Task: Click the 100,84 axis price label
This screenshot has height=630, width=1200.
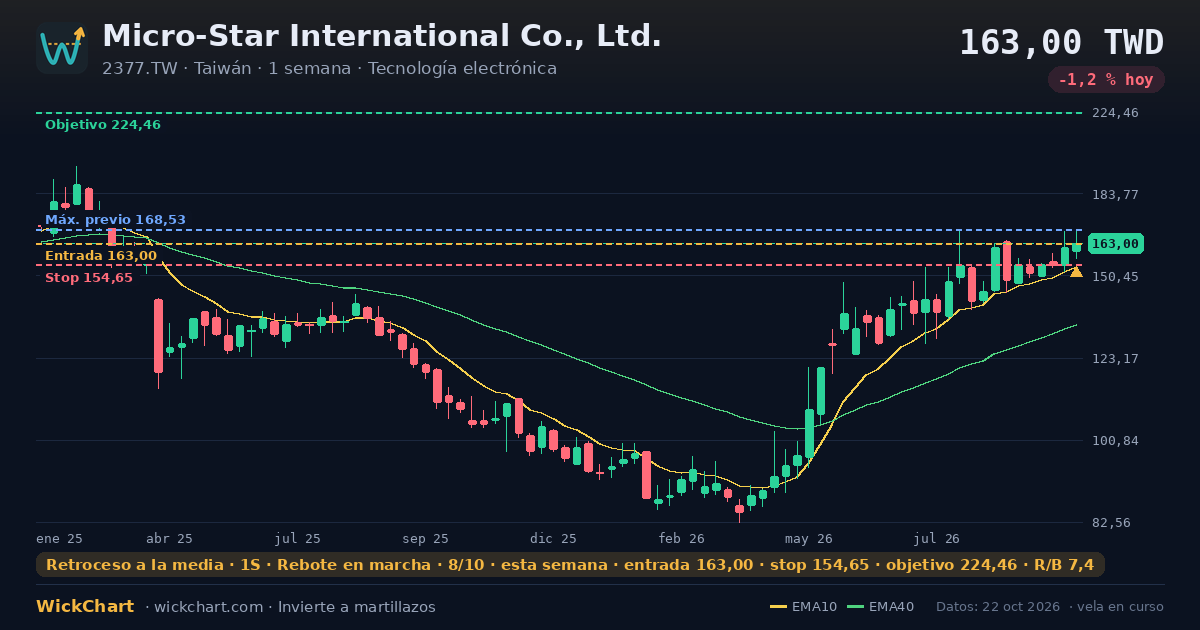Action: 1115,440
